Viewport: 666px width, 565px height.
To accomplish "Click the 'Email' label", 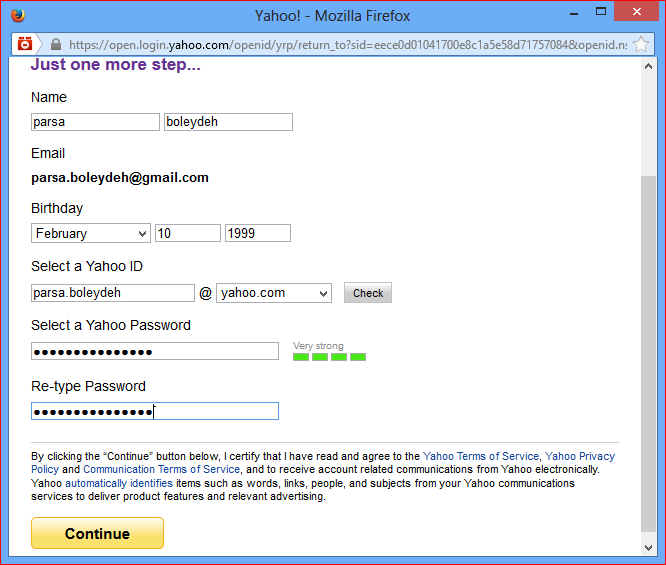I will 48,153.
